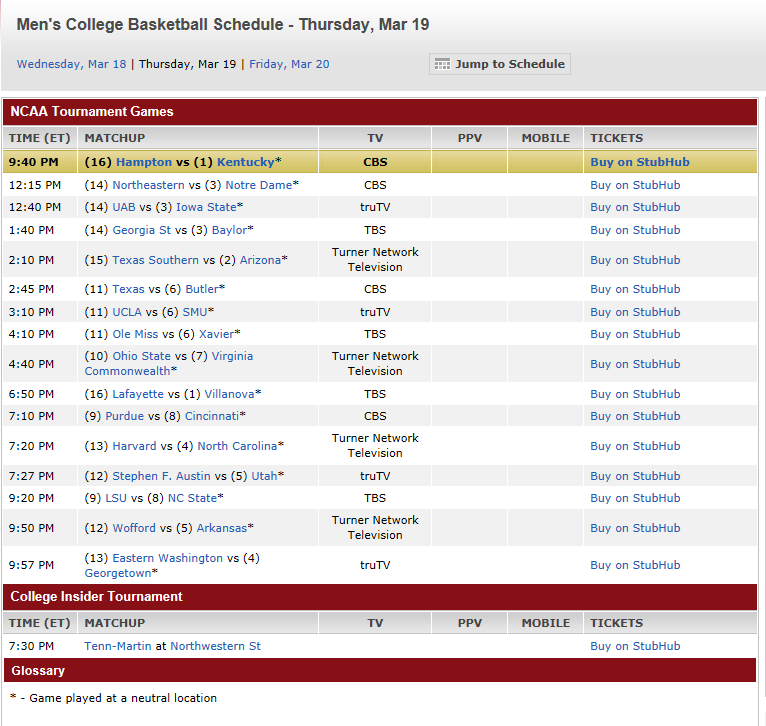Image resolution: width=766 pixels, height=726 pixels.
Task: Select the Ohio State team link
Action: pos(142,356)
